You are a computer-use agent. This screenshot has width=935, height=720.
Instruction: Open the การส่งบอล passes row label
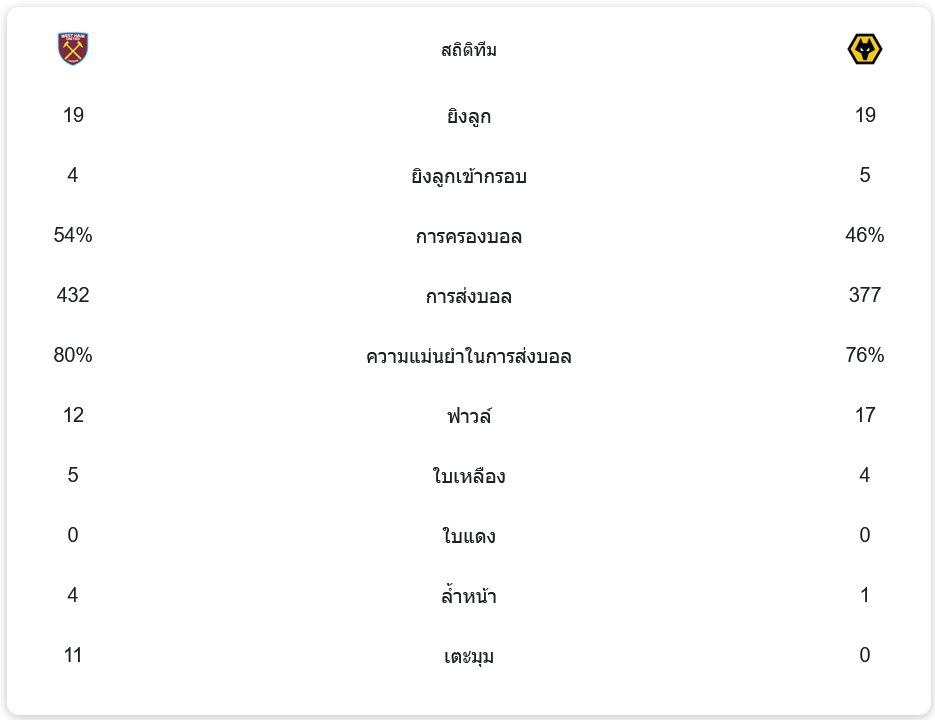click(x=468, y=297)
